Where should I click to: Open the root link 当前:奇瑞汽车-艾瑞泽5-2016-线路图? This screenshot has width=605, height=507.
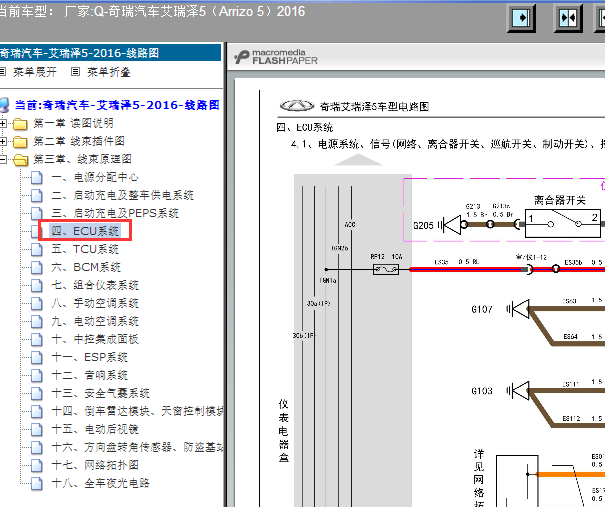(117, 105)
